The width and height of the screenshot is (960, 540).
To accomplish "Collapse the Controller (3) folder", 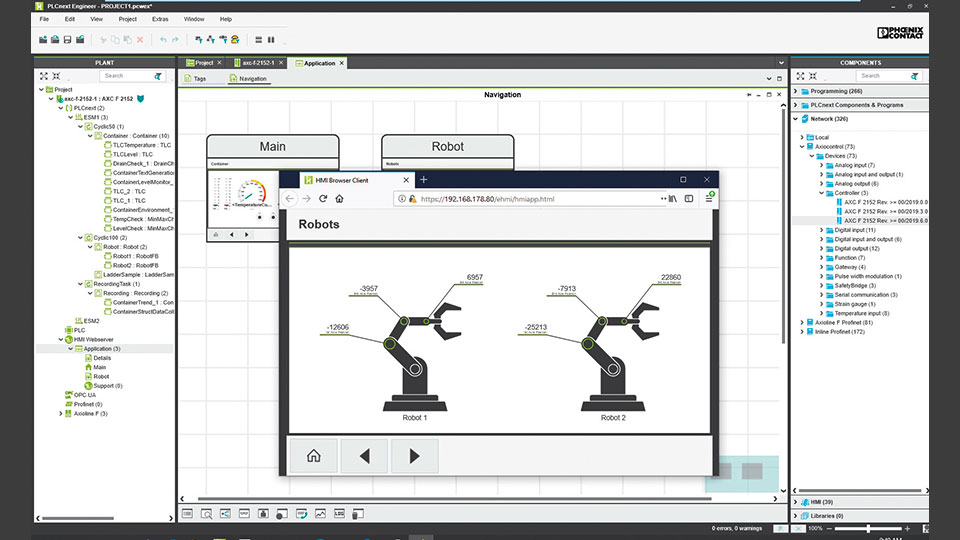I will [822, 193].
